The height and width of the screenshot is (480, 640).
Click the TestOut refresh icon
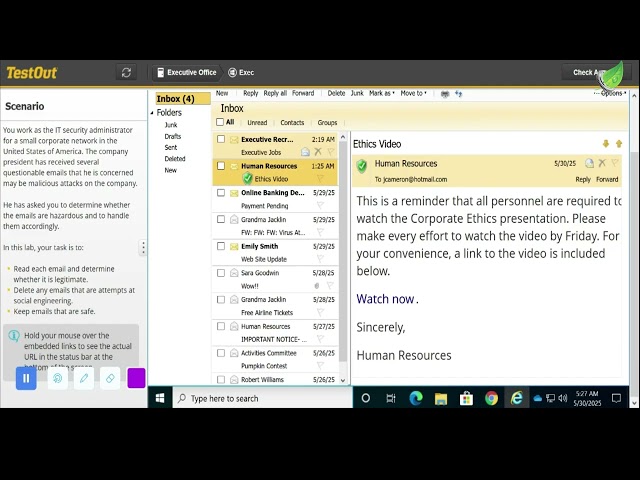[x=126, y=73]
